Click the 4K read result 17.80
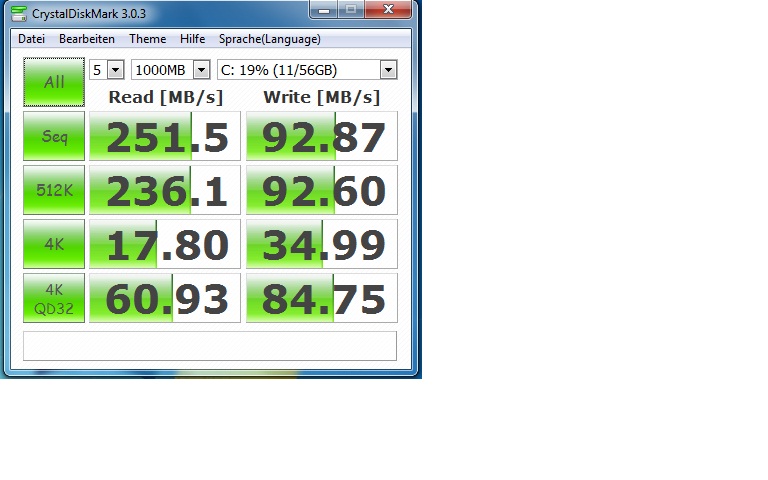The height and width of the screenshot is (480, 768). coord(165,243)
